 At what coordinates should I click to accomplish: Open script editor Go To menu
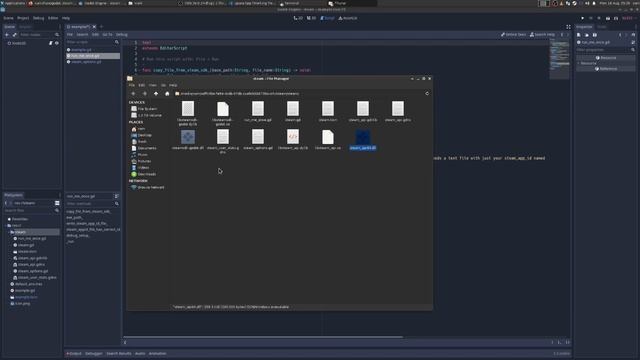[x=107, y=35]
